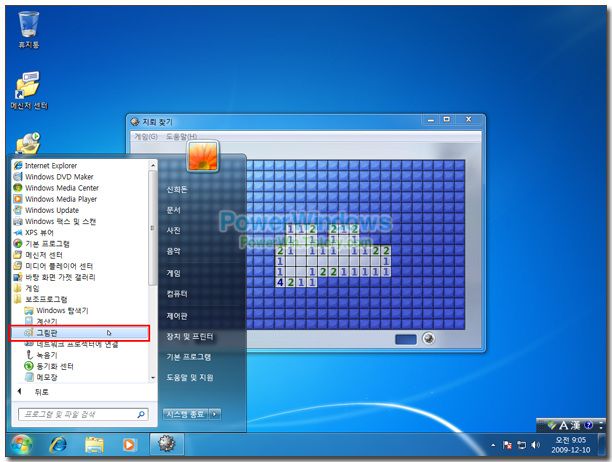This screenshot has width=612, height=462.
Task: Open 기본 프로그램 in right pane
Action: pos(189,357)
